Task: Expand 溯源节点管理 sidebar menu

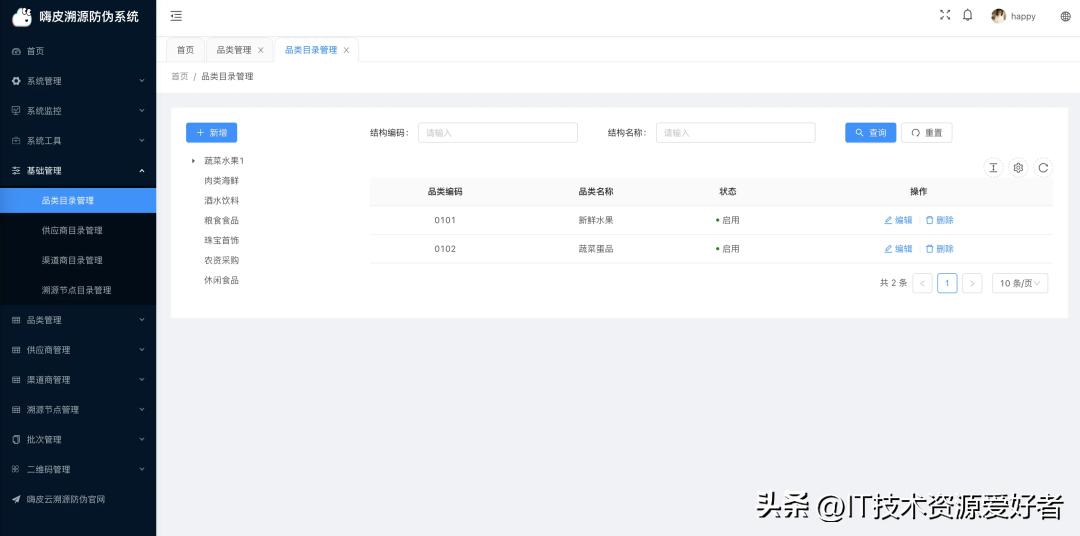Action: (x=78, y=409)
